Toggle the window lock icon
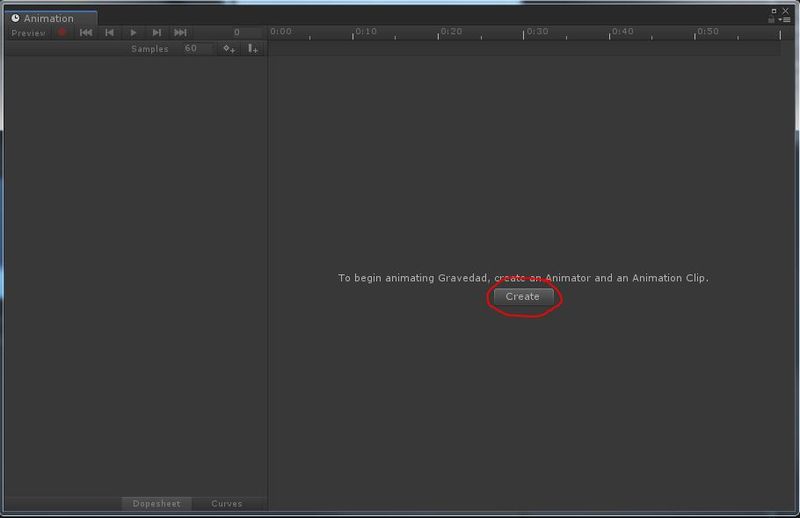The height and width of the screenshot is (518, 800). (x=771, y=20)
